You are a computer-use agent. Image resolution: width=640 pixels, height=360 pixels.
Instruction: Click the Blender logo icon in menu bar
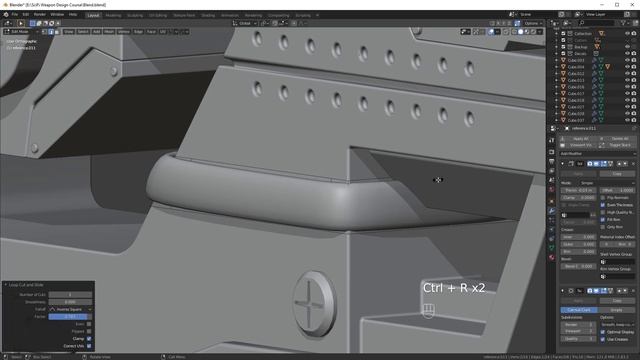6,14
